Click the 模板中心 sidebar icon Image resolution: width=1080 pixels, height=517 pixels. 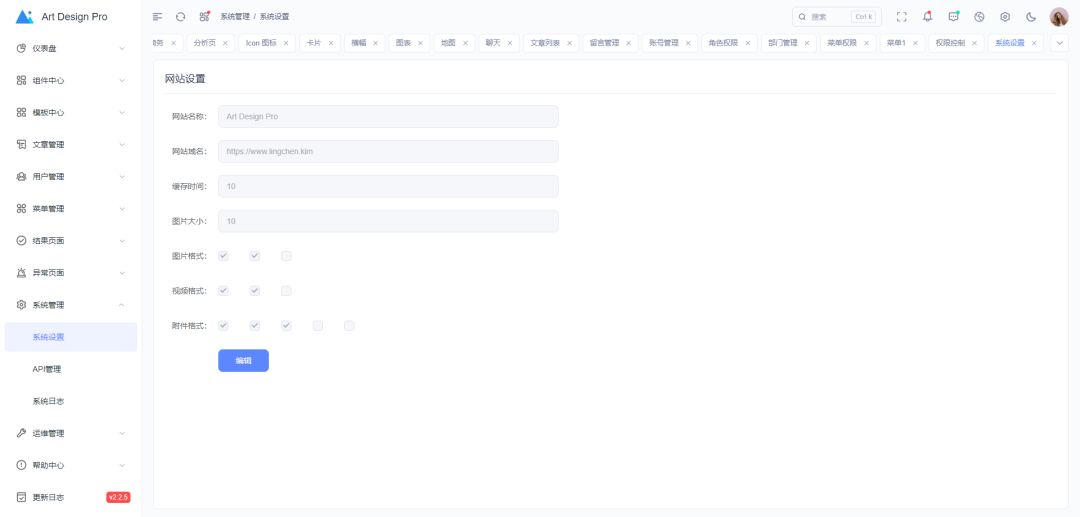21,112
